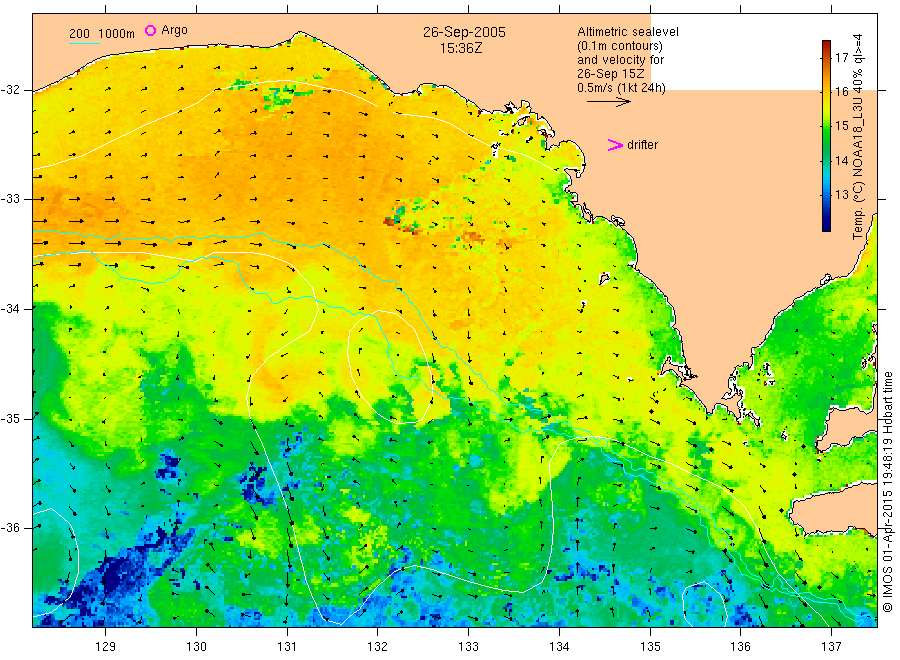The width and height of the screenshot is (900, 660).
Task: Click the magenta Argo circle marker in legend
Action: pos(150,30)
